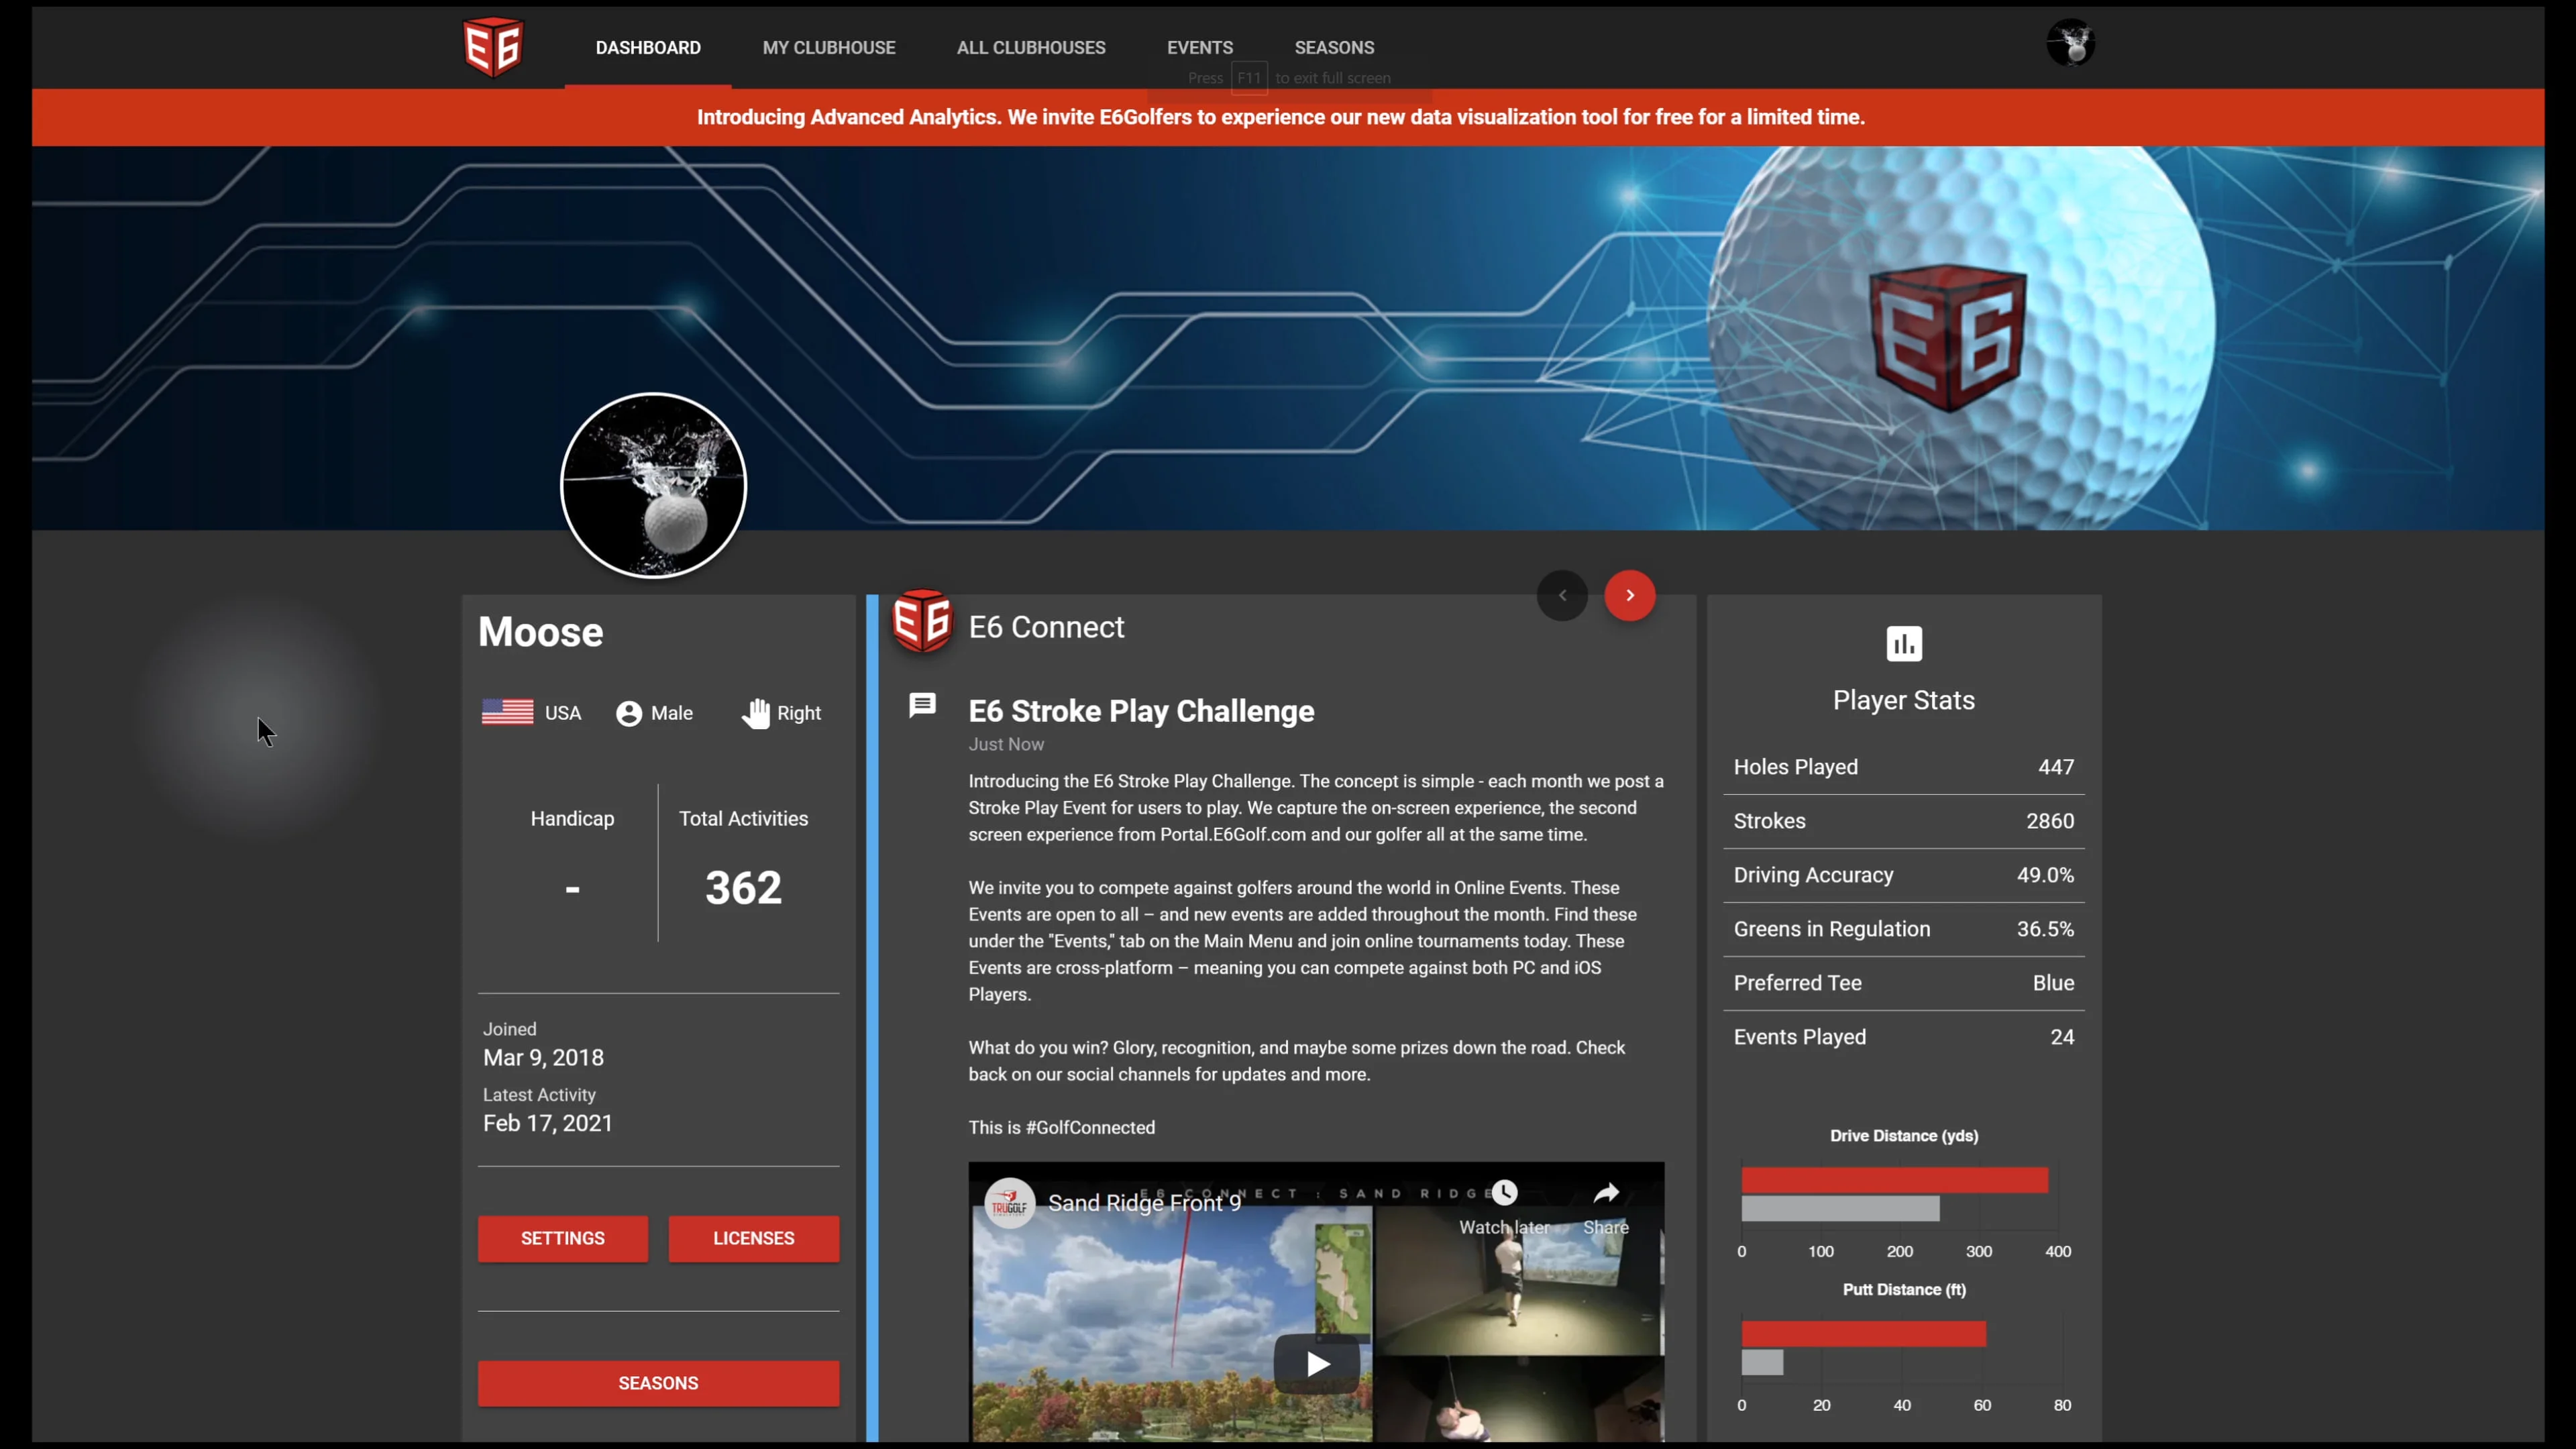Click the Joined date Mar 9, 2018
Viewport: 2576px width, 1449px height.
(x=543, y=1057)
